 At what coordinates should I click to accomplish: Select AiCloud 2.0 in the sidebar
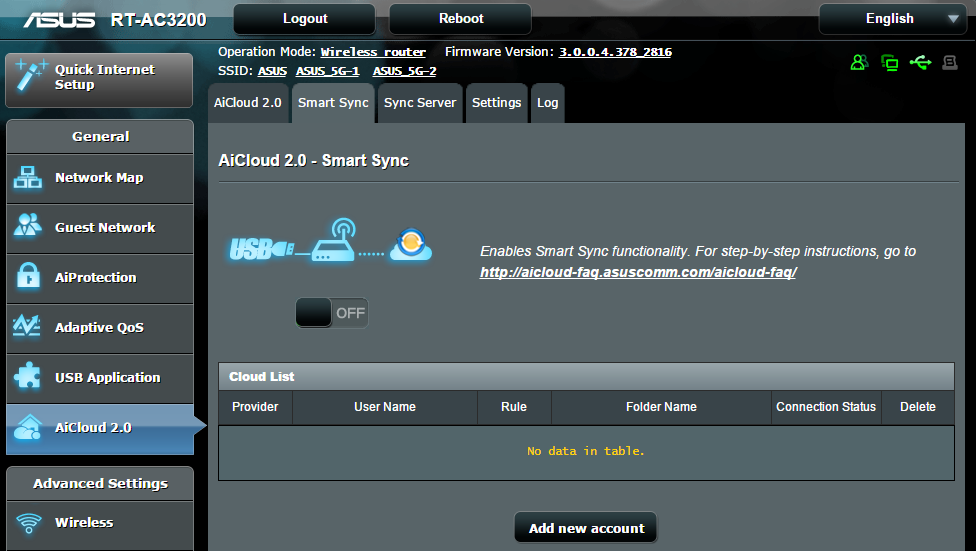[100, 428]
